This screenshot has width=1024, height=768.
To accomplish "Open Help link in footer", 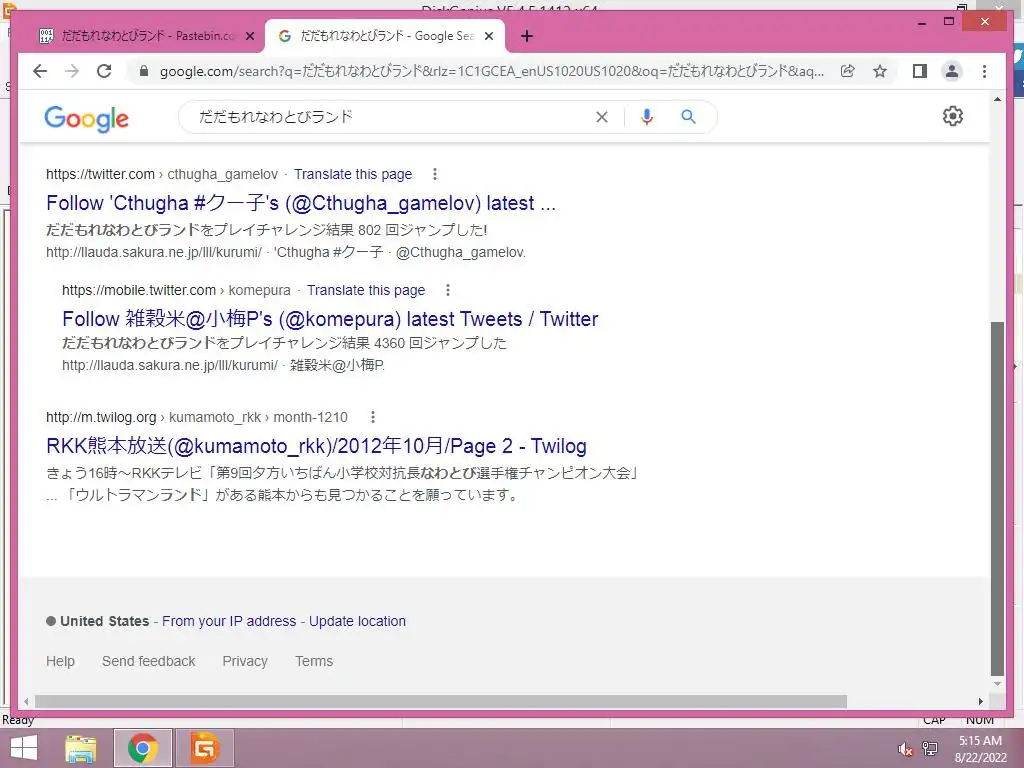I will [60, 661].
